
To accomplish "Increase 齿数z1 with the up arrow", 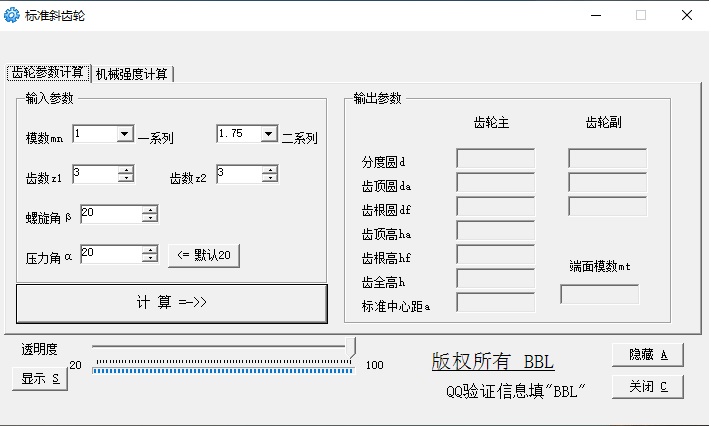I will [x=126, y=170].
